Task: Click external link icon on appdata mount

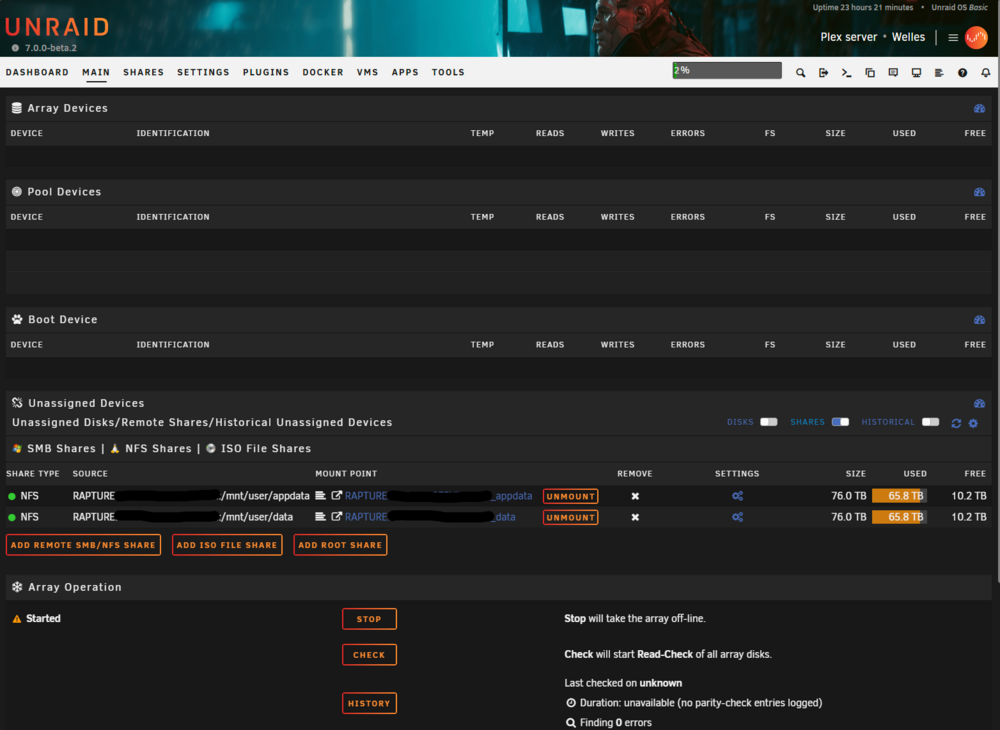Action: tap(336, 495)
